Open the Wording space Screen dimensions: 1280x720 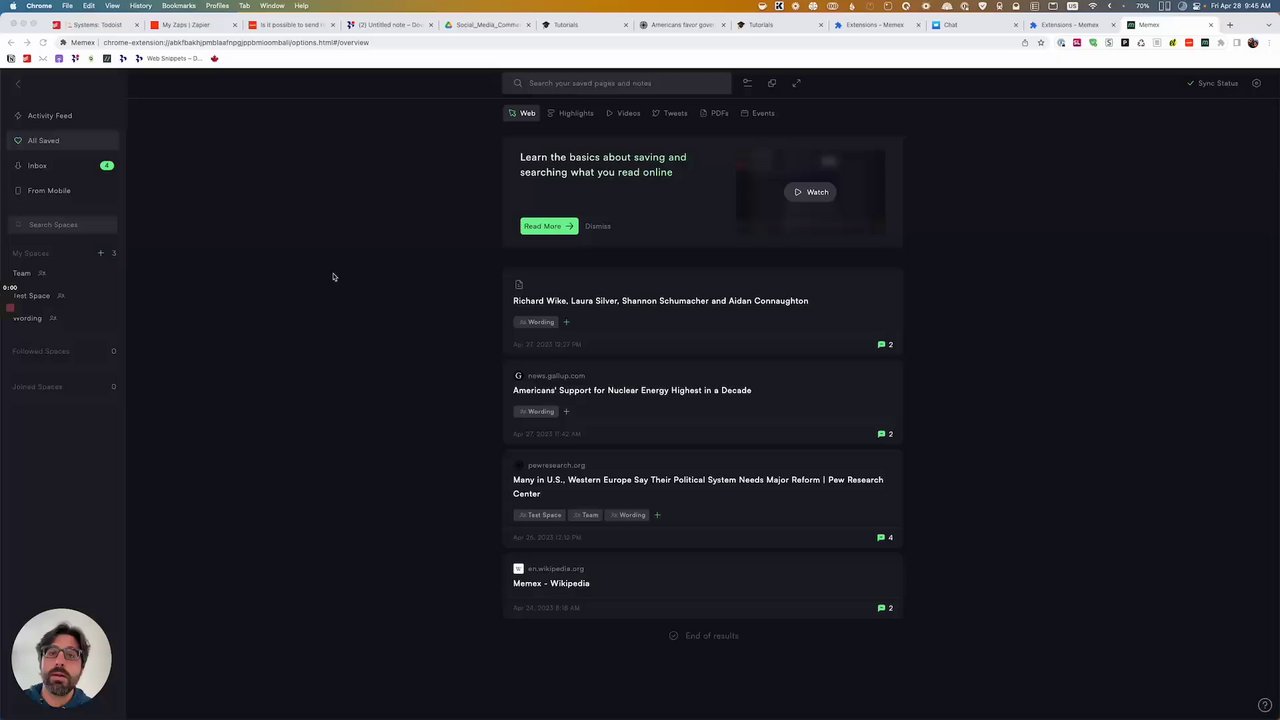(28, 319)
